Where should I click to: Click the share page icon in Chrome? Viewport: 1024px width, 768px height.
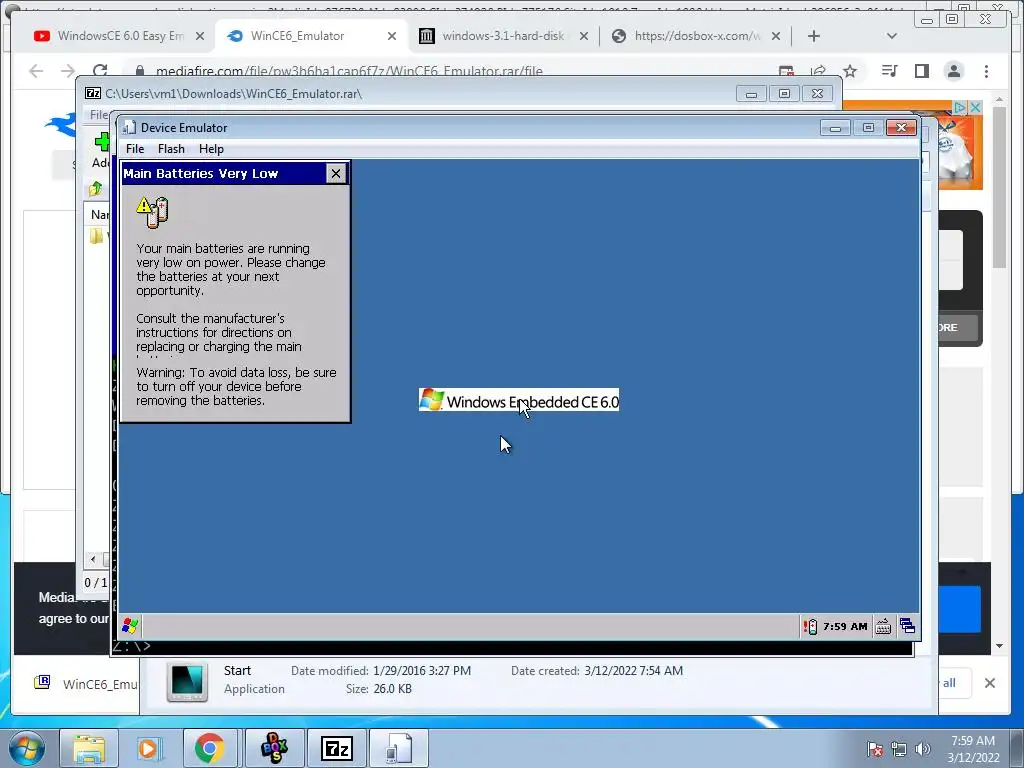(x=818, y=71)
